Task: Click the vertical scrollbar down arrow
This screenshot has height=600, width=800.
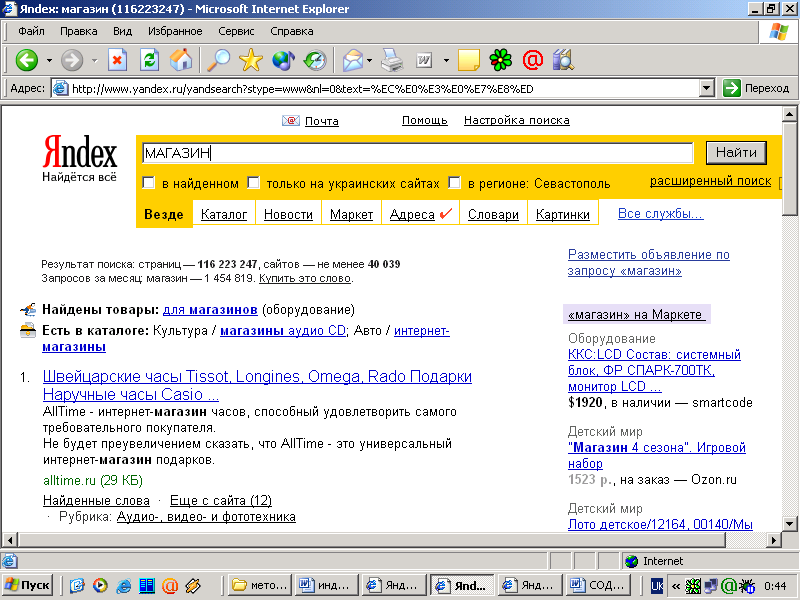Action: pyautogui.click(x=789, y=523)
